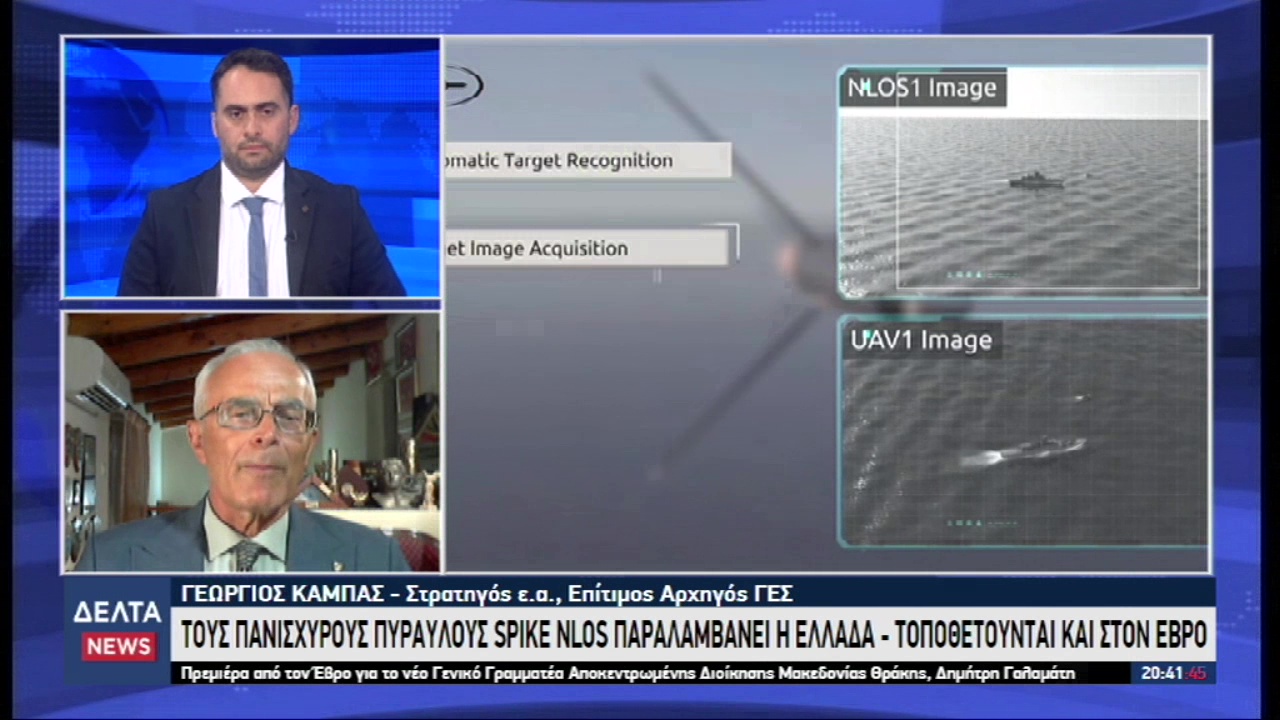This screenshot has height=720, width=1280.
Task: Open the NLOS1 Image panel
Action: click(1022, 182)
